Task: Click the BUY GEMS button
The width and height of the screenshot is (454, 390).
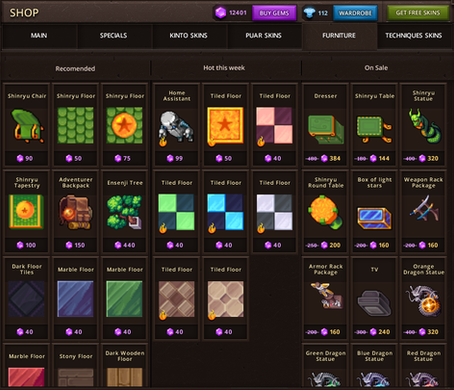Action: pyautogui.click(x=274, y=13)
